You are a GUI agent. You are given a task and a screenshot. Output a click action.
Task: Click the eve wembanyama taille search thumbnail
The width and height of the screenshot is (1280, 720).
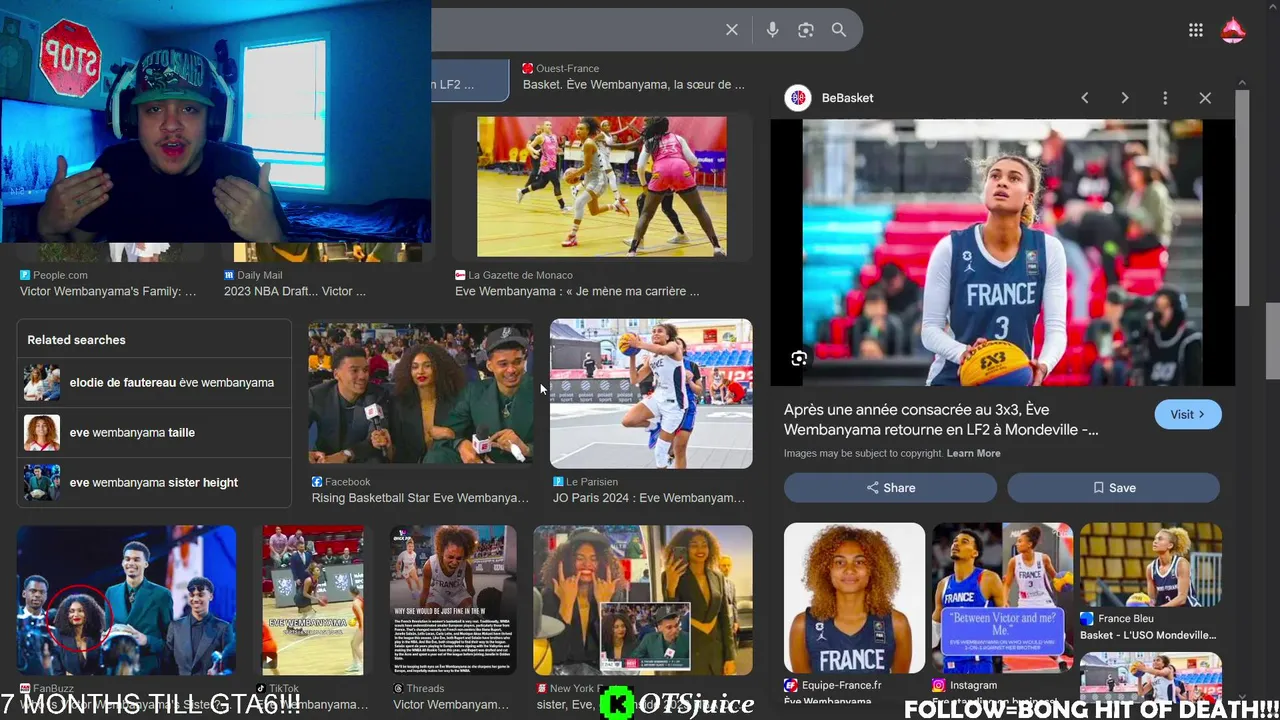tap(42, 433)
